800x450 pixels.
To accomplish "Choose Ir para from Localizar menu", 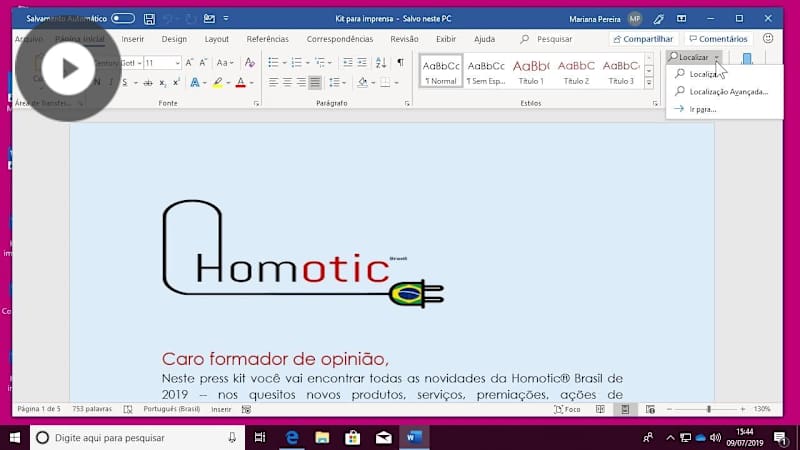I will click(724, 109).
